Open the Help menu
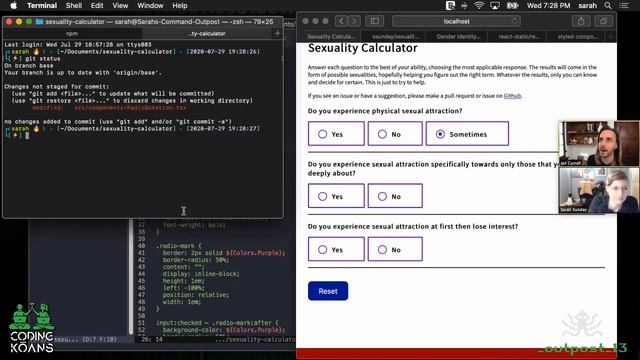Screen dimensions: 640x360 point(180,5)
